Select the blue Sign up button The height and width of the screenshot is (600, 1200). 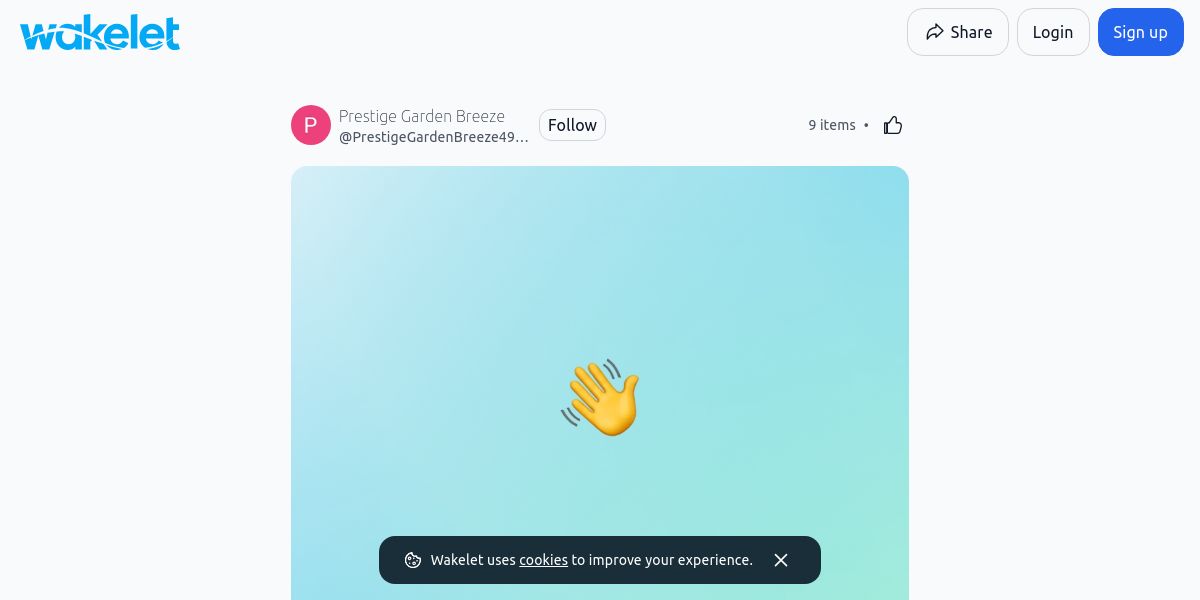(1141, 32)
